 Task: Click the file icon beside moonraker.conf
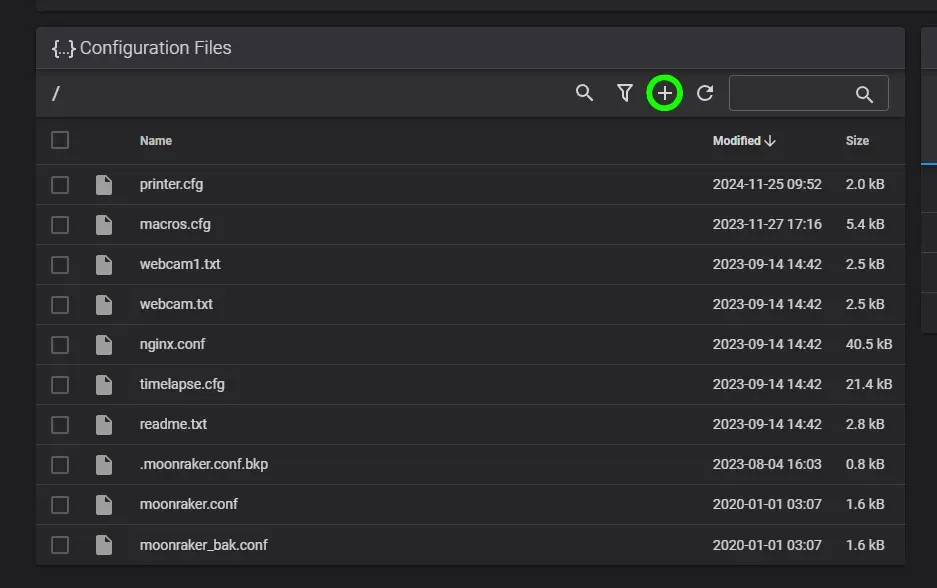(x=104, y=505)
